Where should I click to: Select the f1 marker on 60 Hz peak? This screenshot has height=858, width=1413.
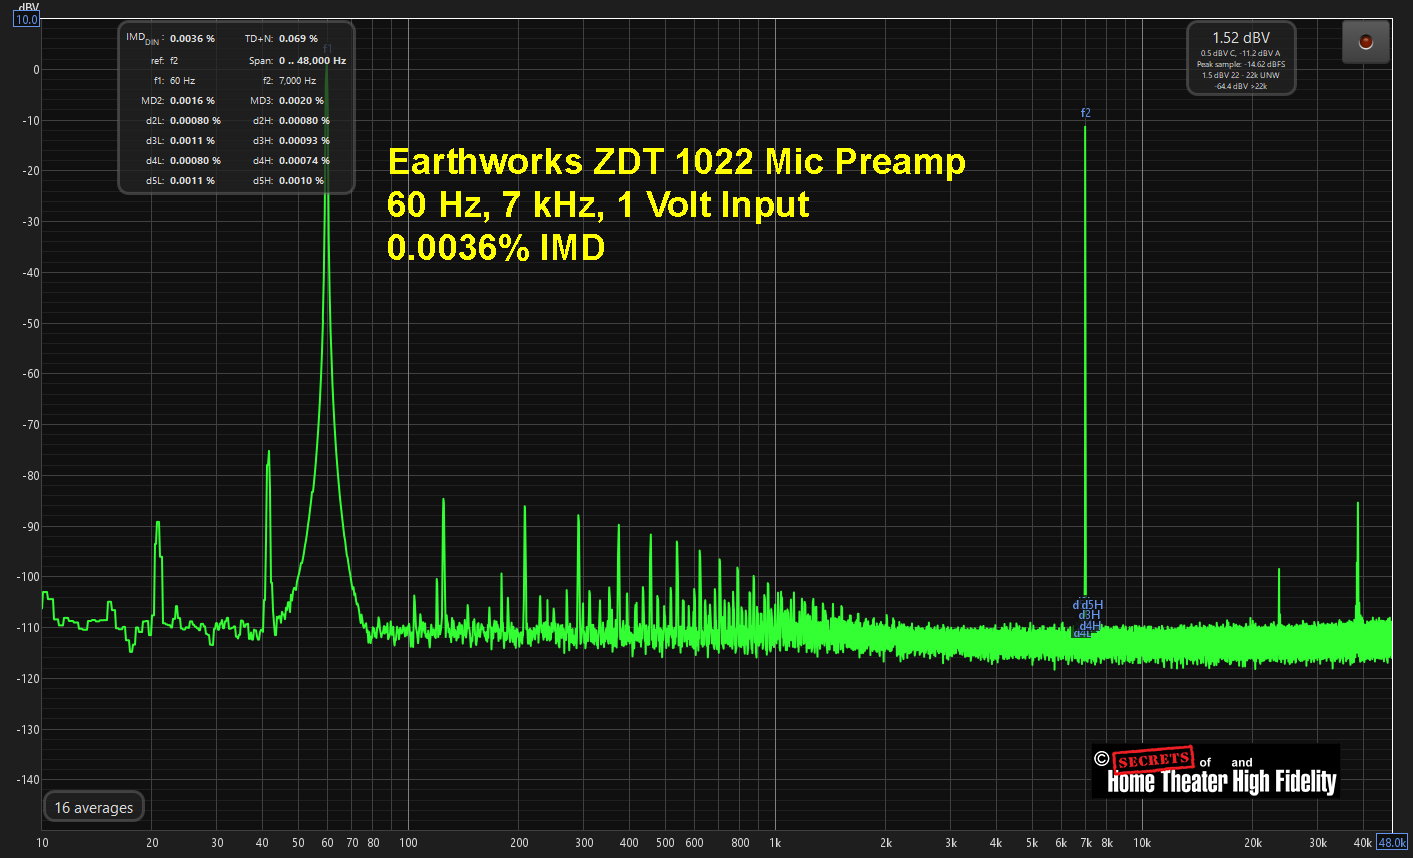327,48
